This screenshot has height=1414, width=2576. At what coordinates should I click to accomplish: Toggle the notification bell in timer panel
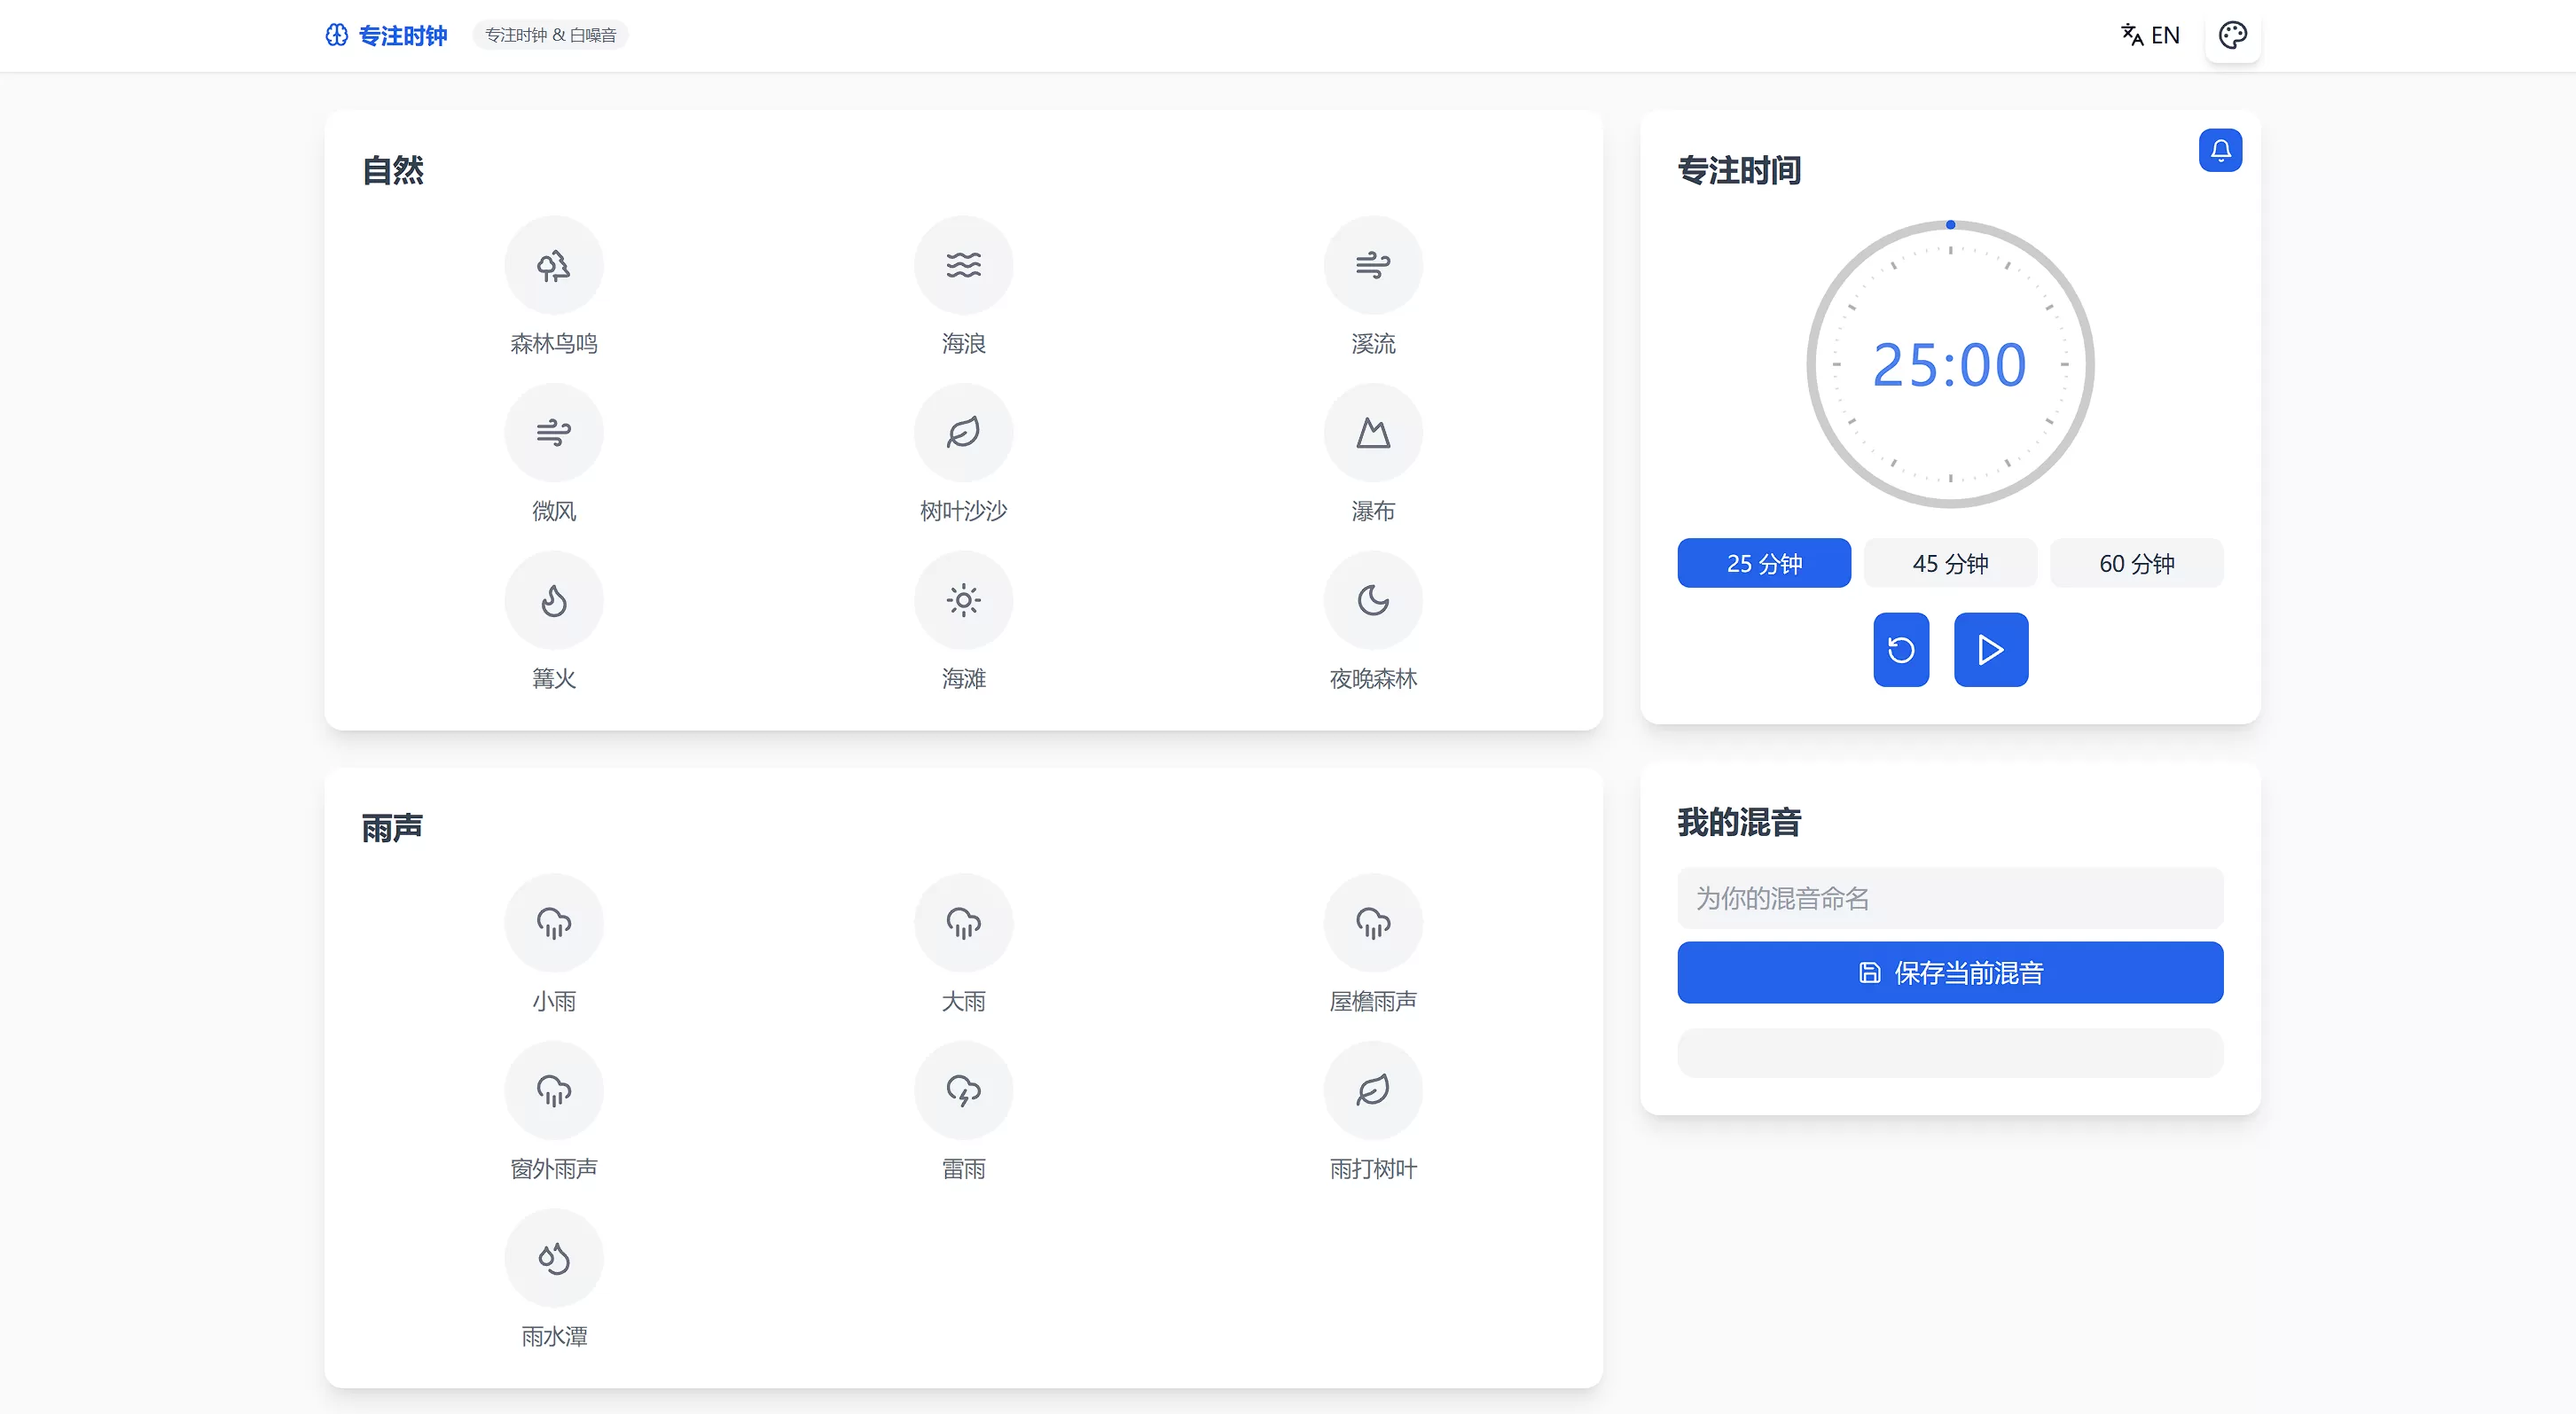click(2219, 150)
